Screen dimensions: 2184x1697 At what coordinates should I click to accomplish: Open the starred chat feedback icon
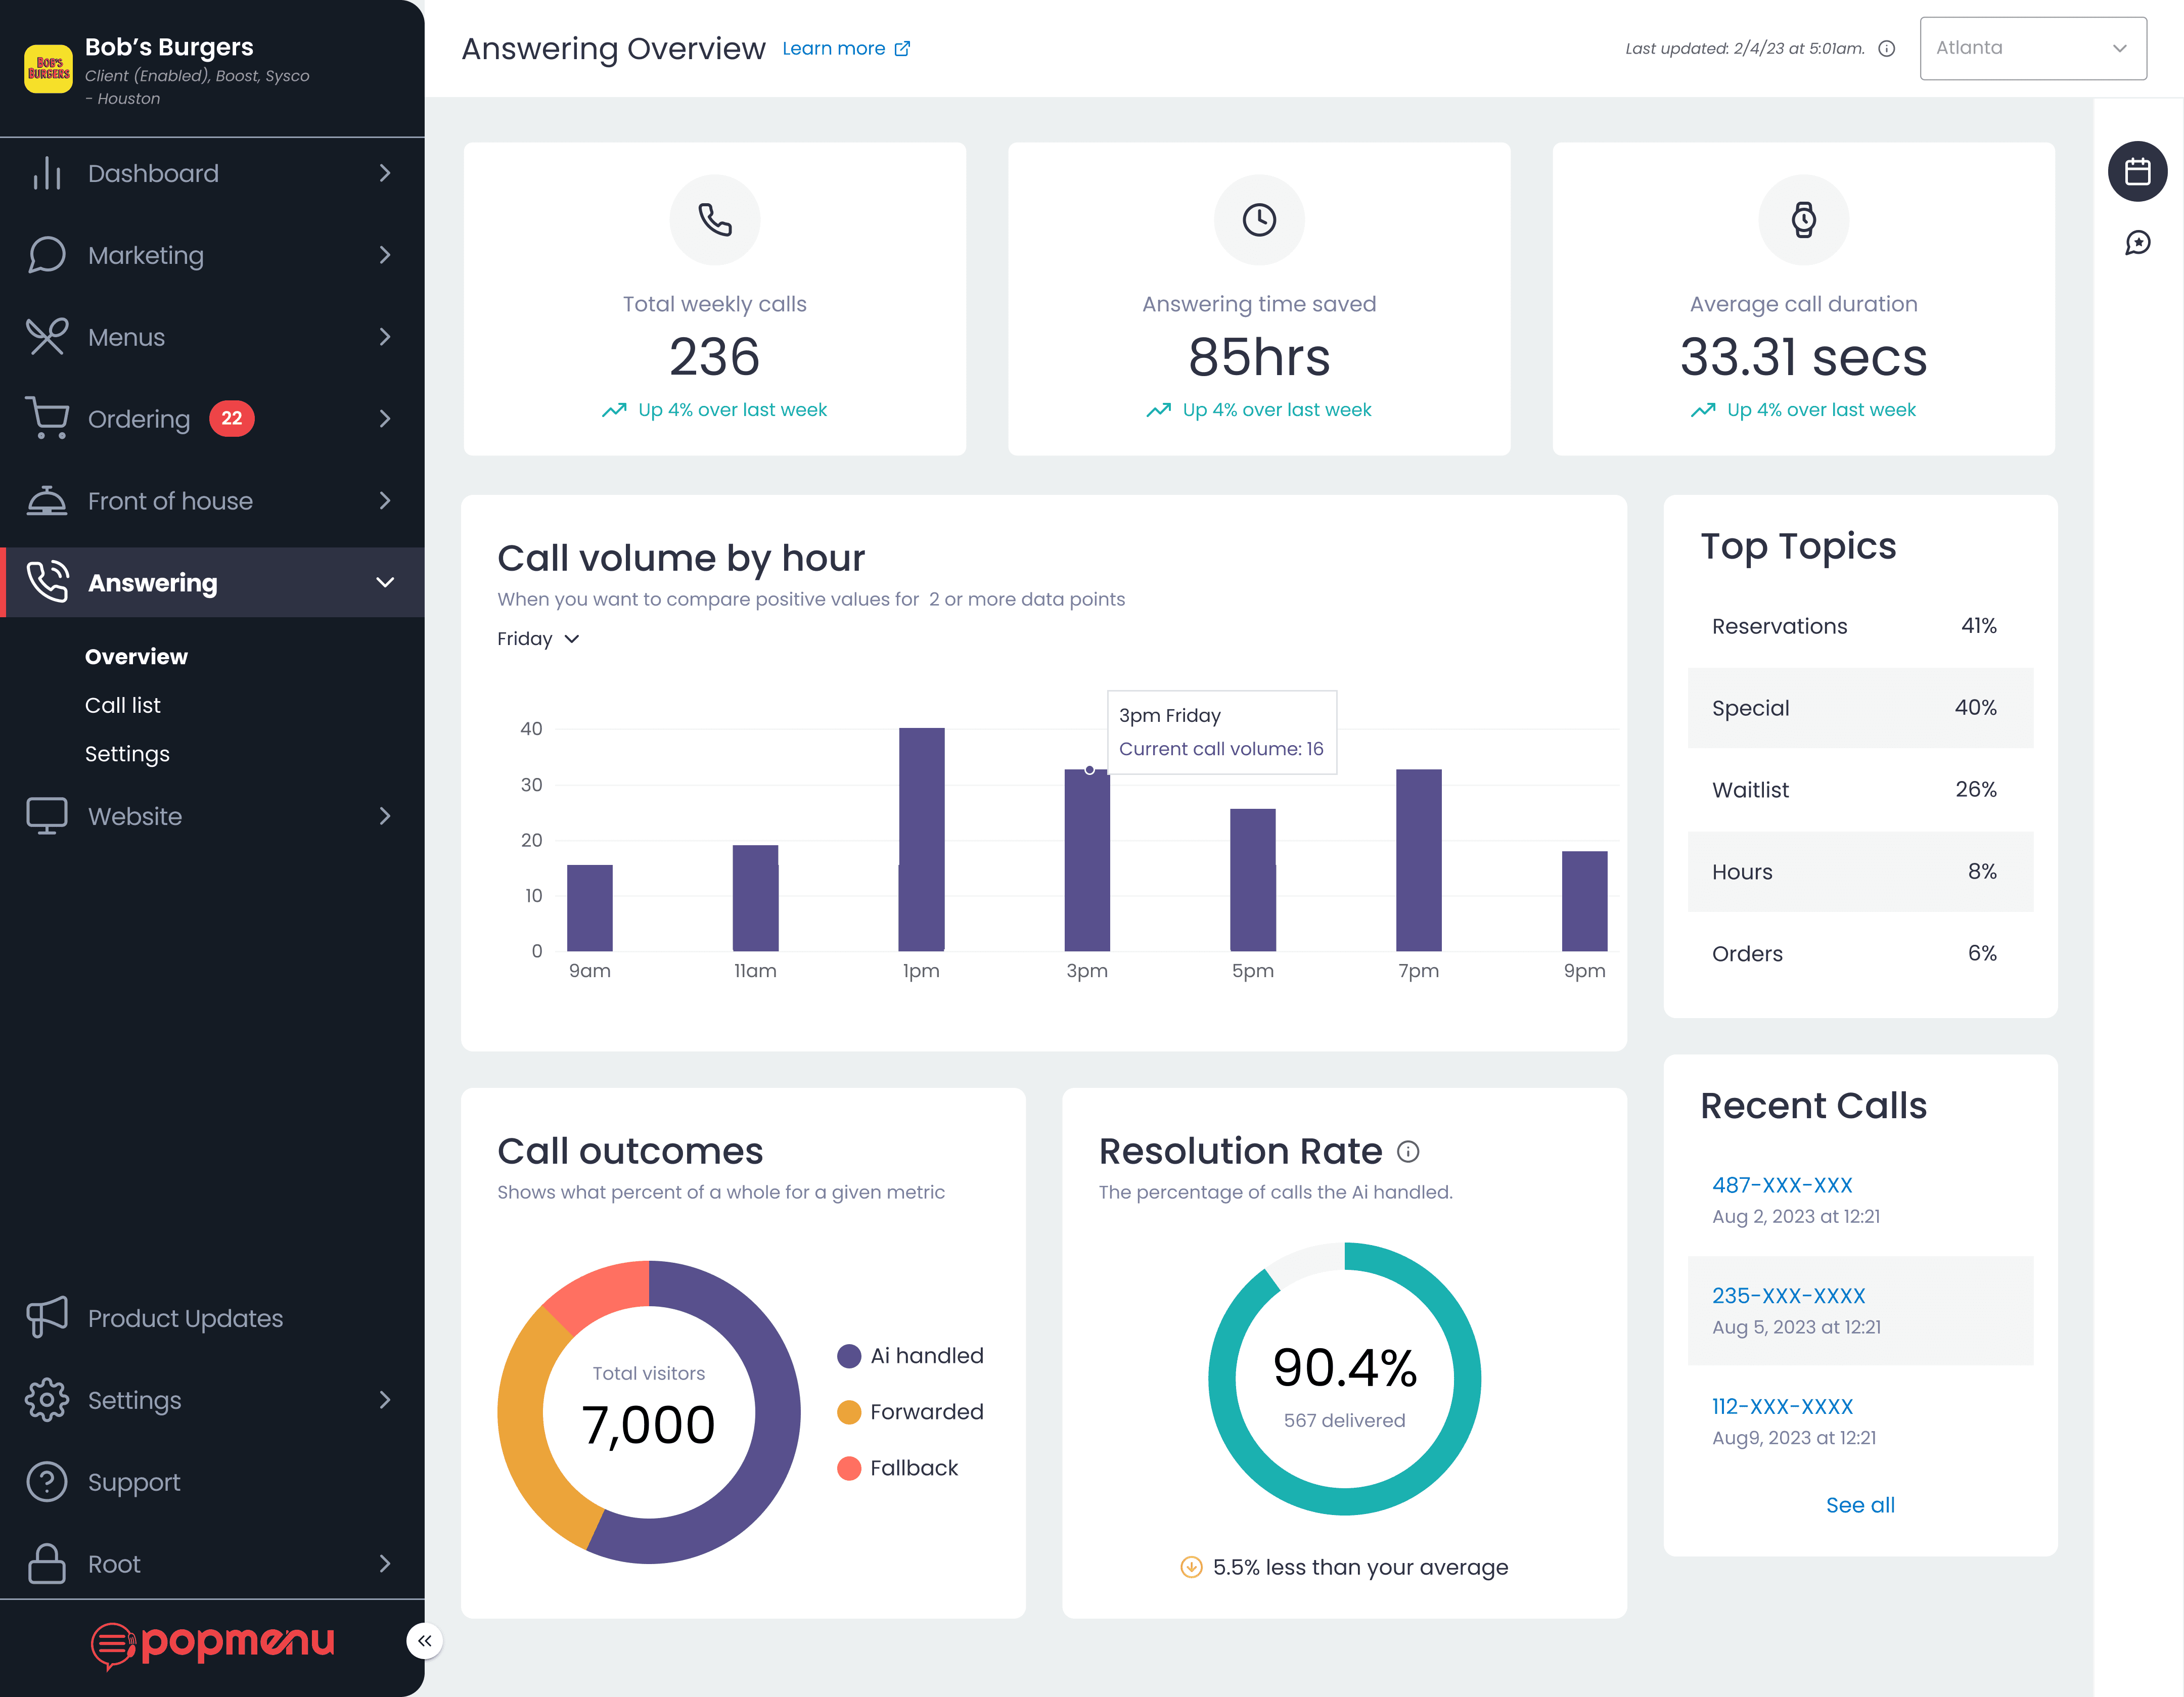point(2137,243)
